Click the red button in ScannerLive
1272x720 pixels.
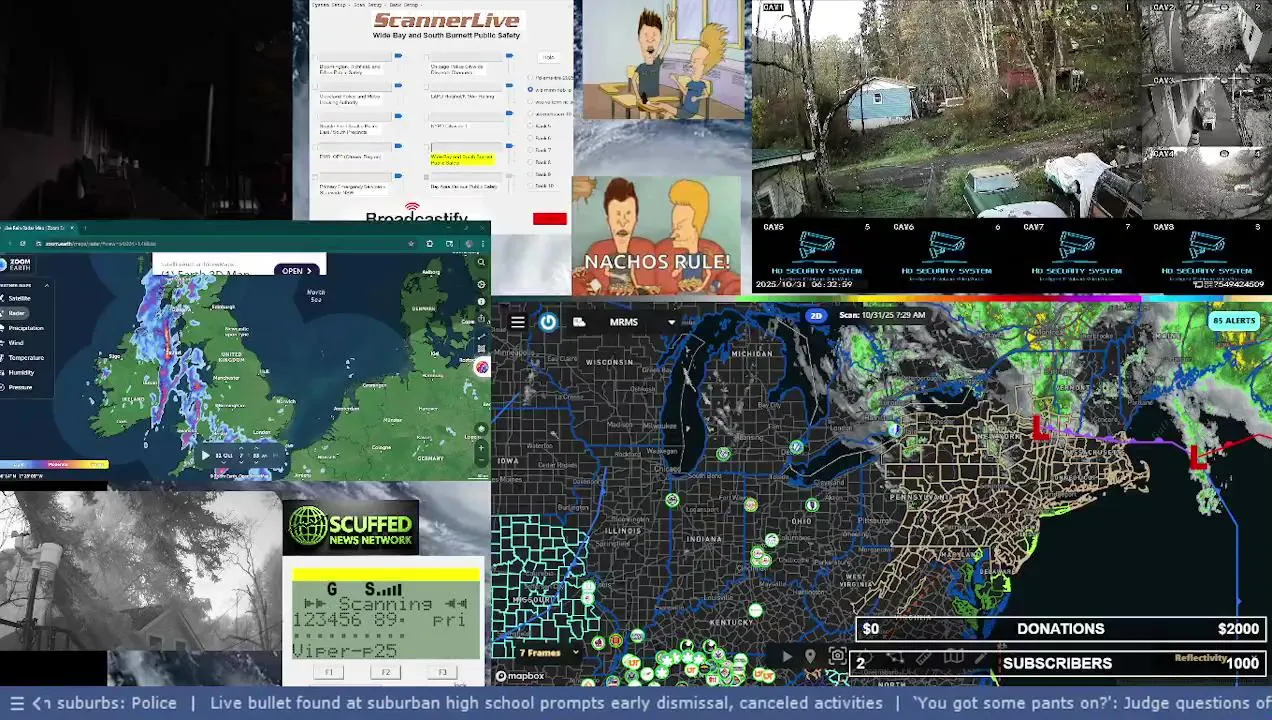(550, 218)
